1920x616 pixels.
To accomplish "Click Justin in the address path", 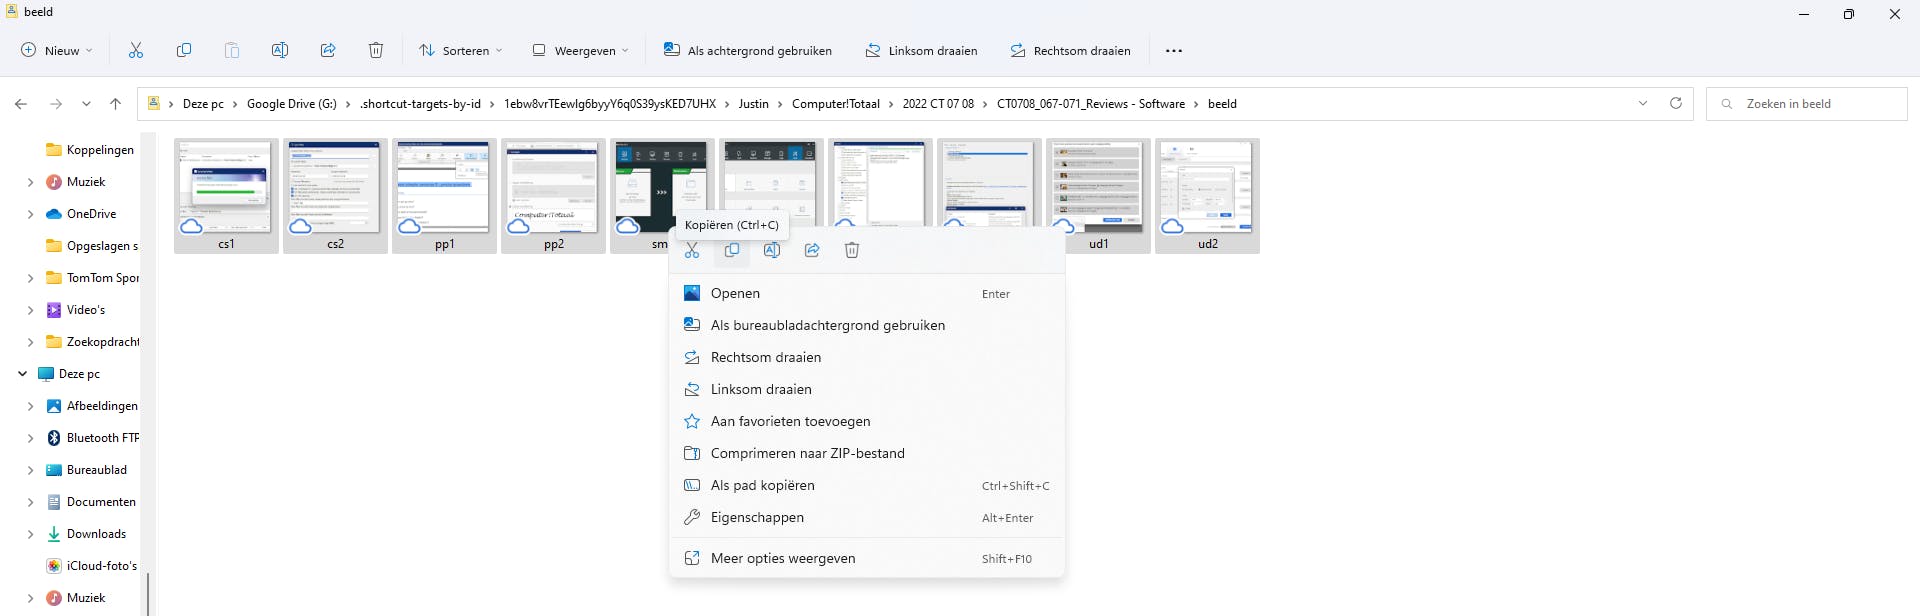I will [x=754, y=104].
